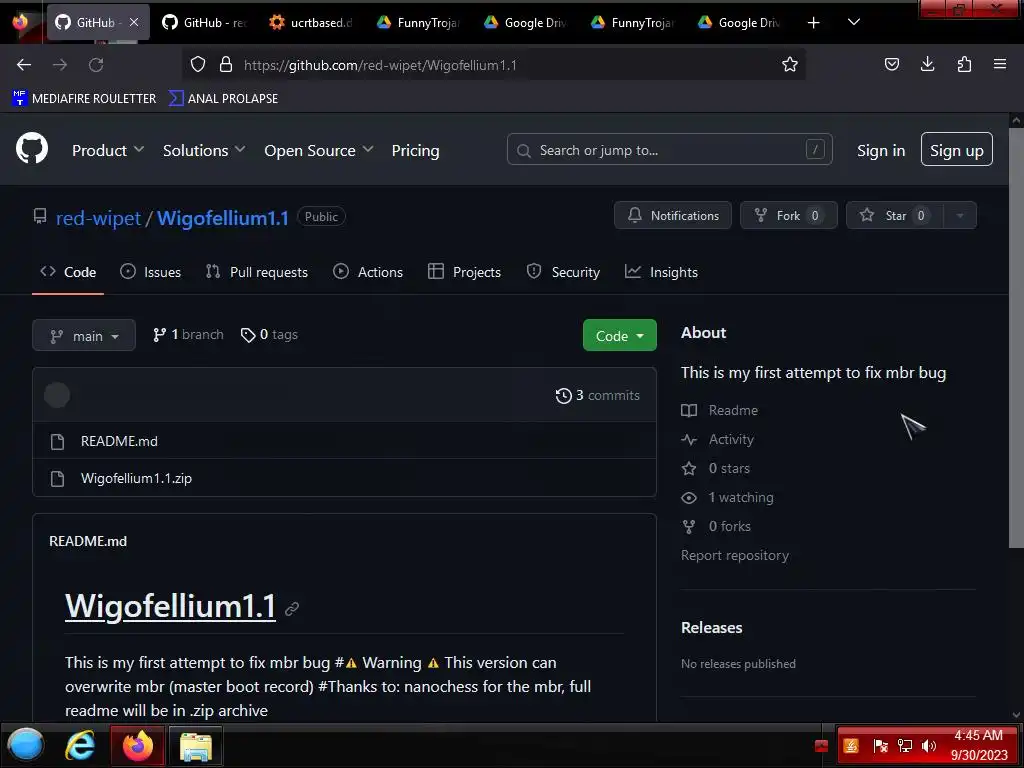Screen dimensions: 1024x768
Task: Open the Issues tab
Action: [x=151, y=272]
